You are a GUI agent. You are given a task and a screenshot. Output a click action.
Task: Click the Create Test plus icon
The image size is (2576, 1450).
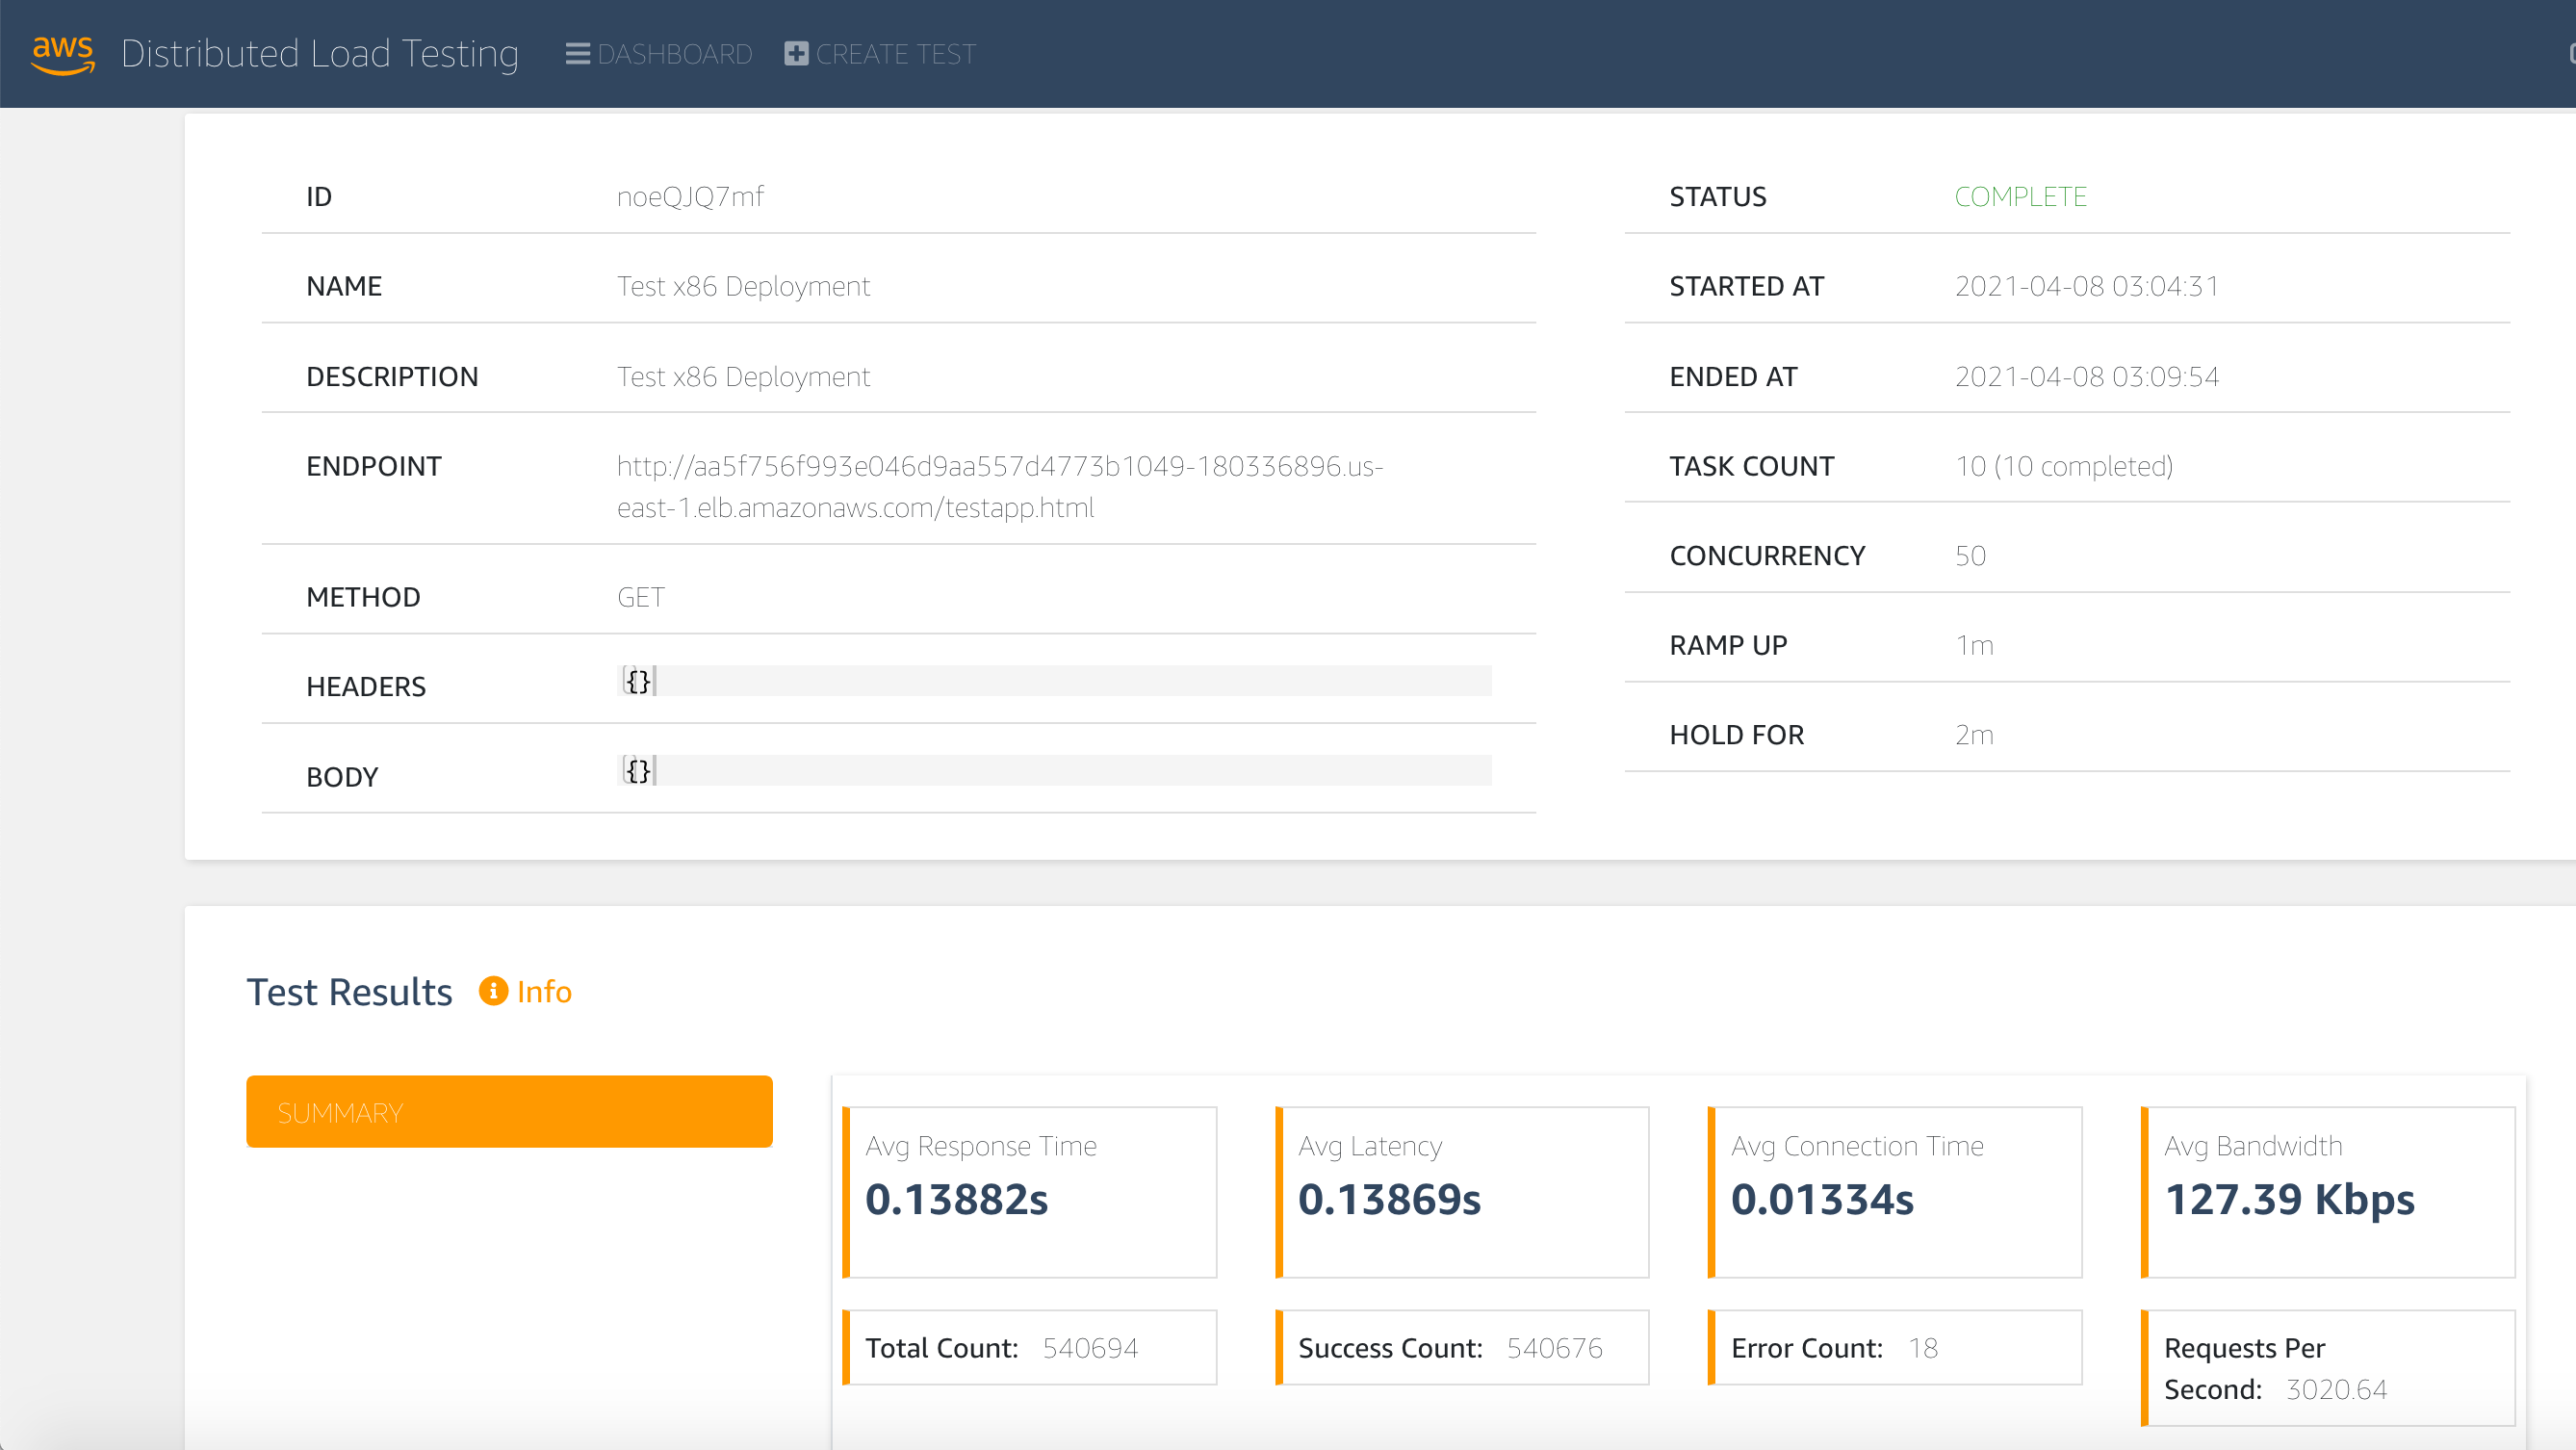pos(796,54)
